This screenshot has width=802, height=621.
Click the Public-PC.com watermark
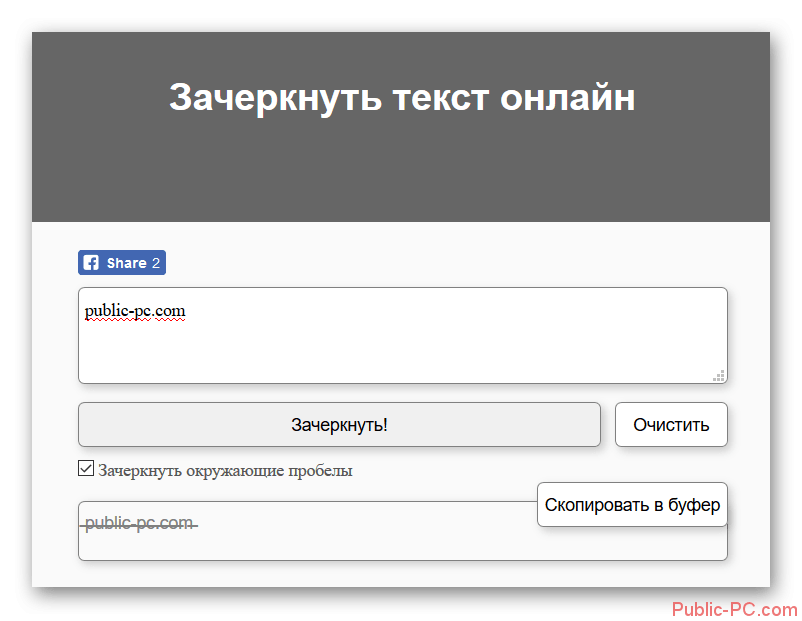[735, 609]
